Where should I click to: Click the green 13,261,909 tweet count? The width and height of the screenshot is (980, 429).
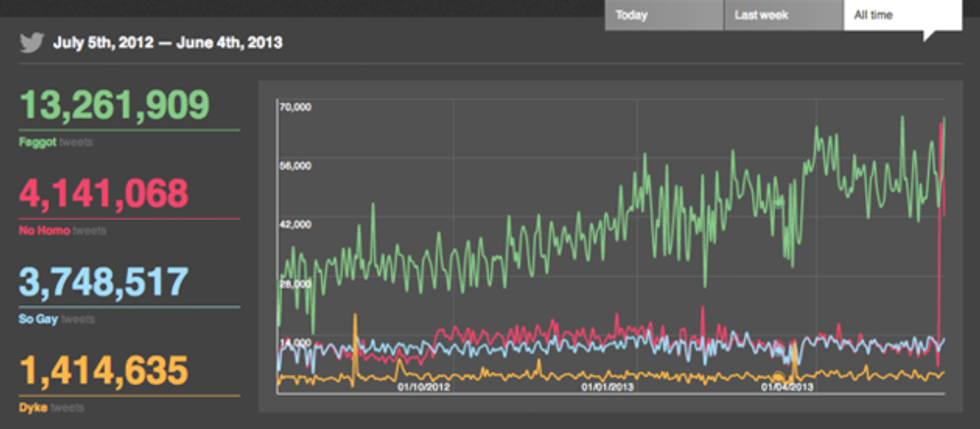click(114, 105)
